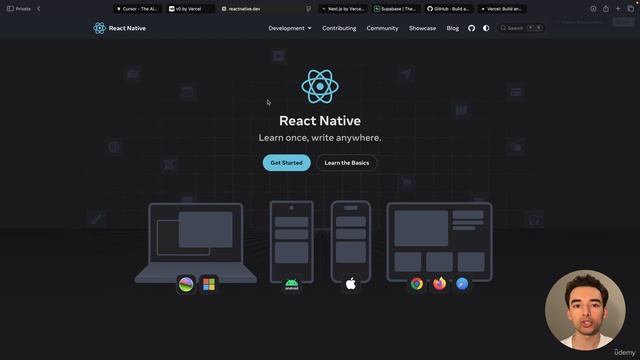640x360 pixels.
Task: Click the Get Started button
Action: (287, 163)
